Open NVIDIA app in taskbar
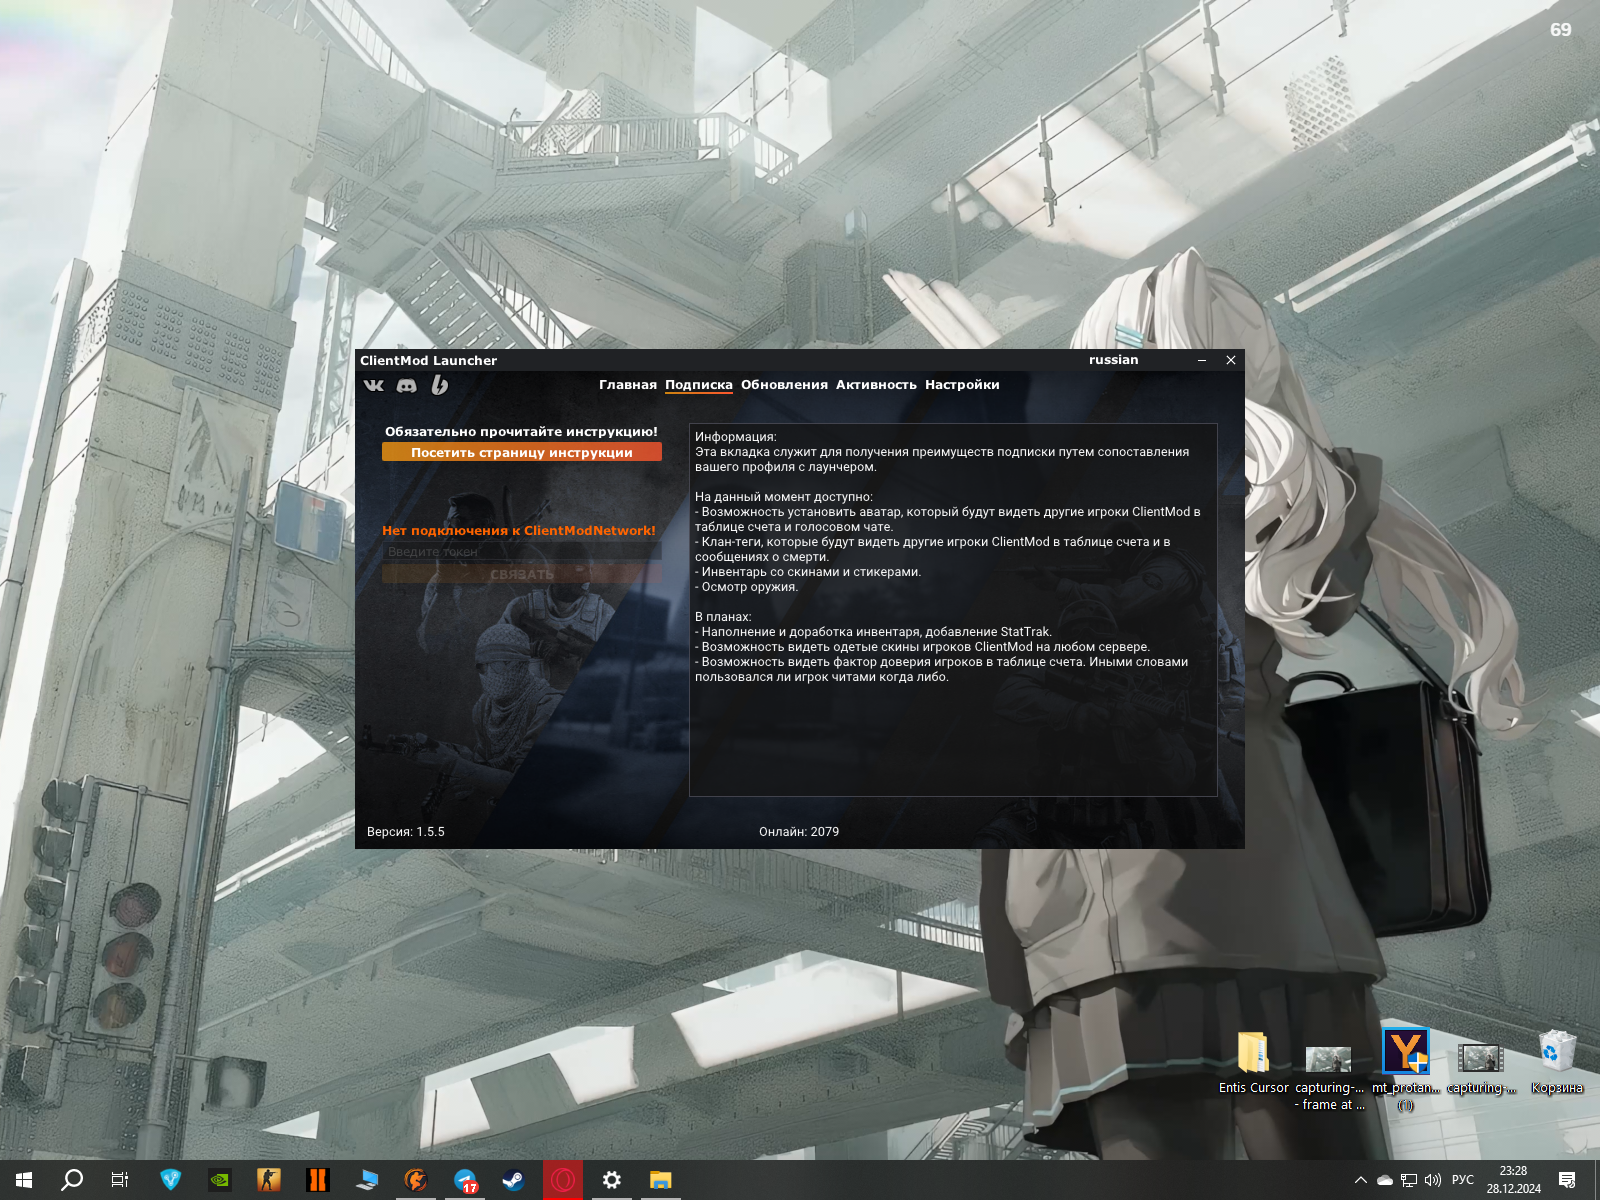 [219, 1180]
